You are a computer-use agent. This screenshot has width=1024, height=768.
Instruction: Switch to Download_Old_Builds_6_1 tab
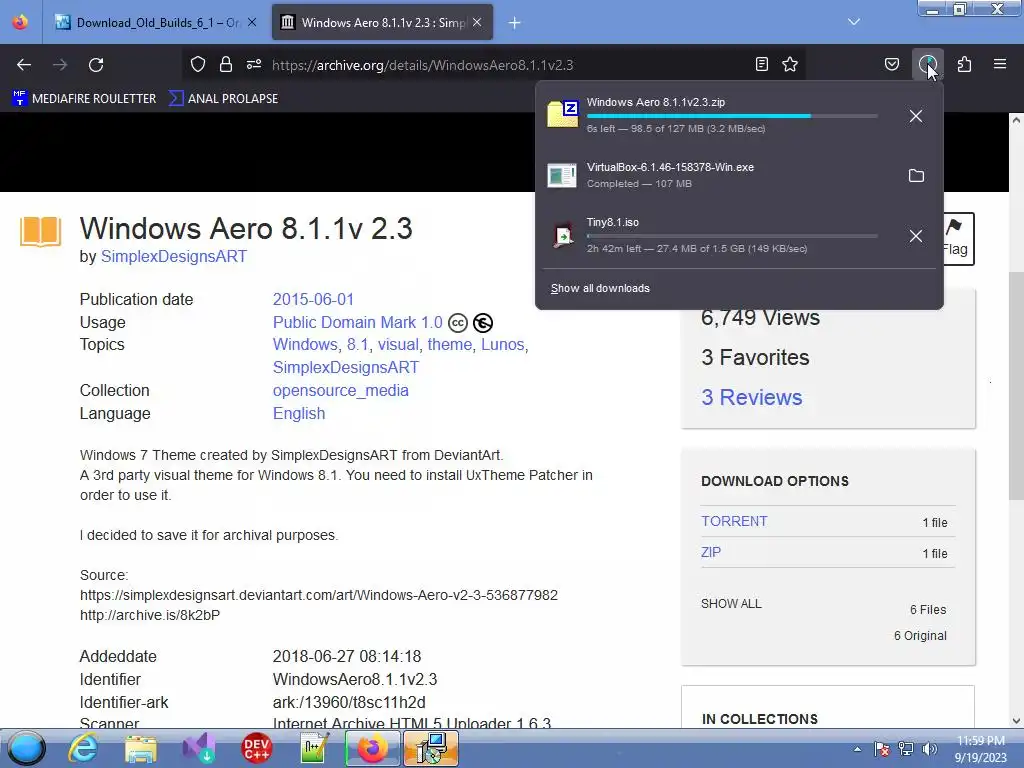click(155, 23)
